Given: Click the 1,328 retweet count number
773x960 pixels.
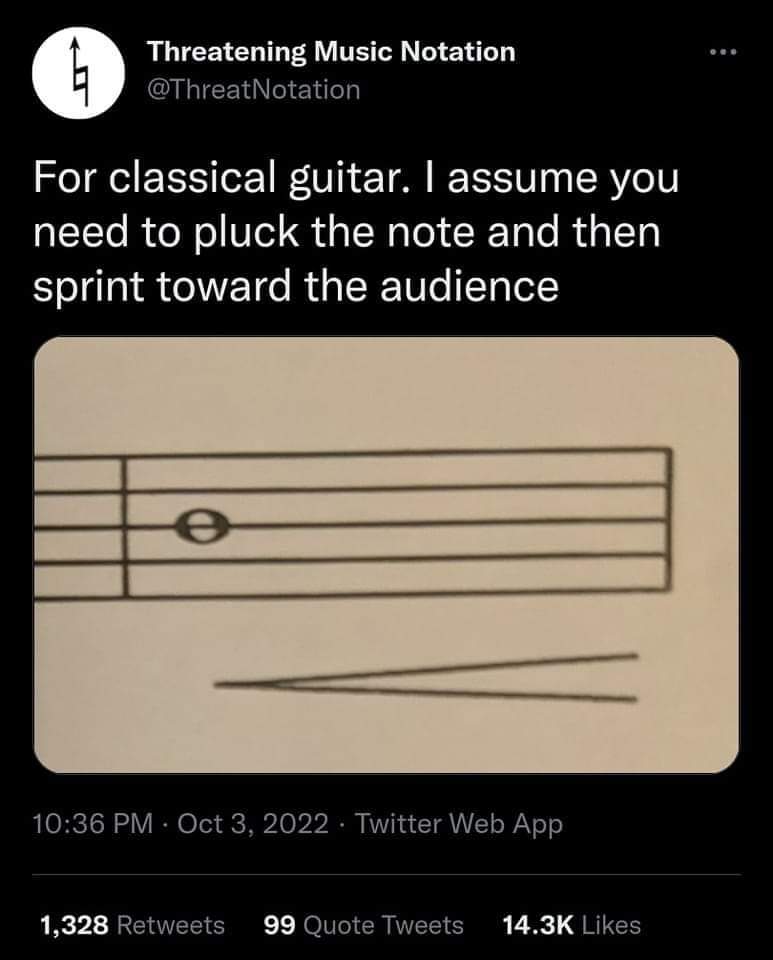Looking at the screenshot, I should coord(75,925).
